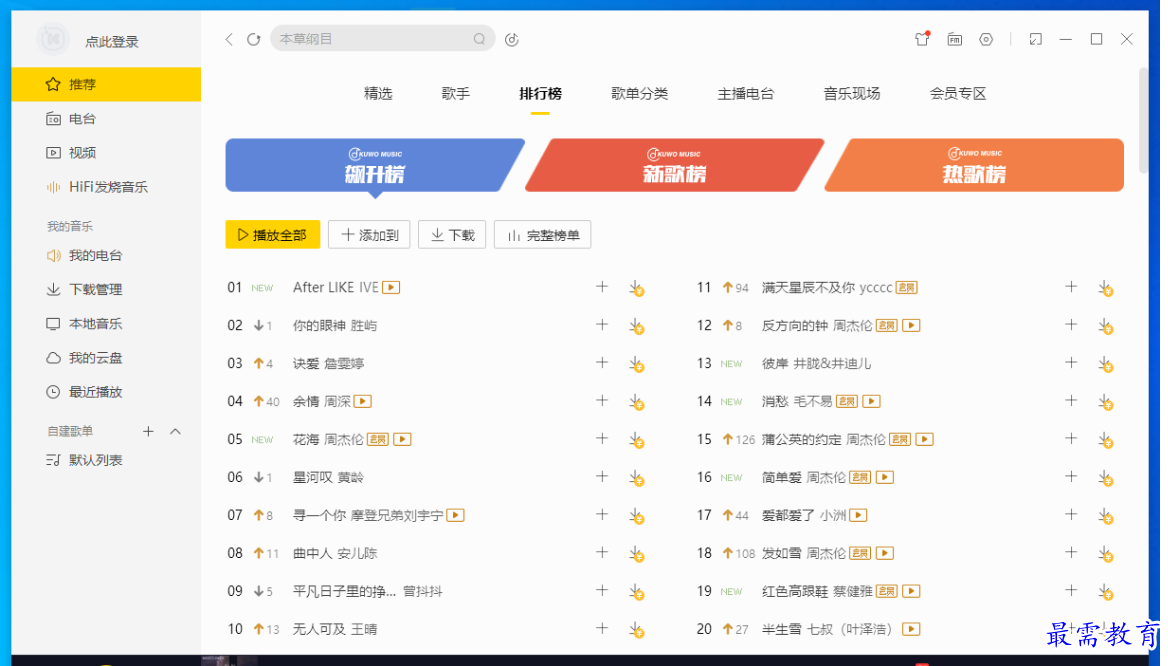Click the back navigation arrow
This screenshot has width=1168, height=666.
[x=229, y=39]
